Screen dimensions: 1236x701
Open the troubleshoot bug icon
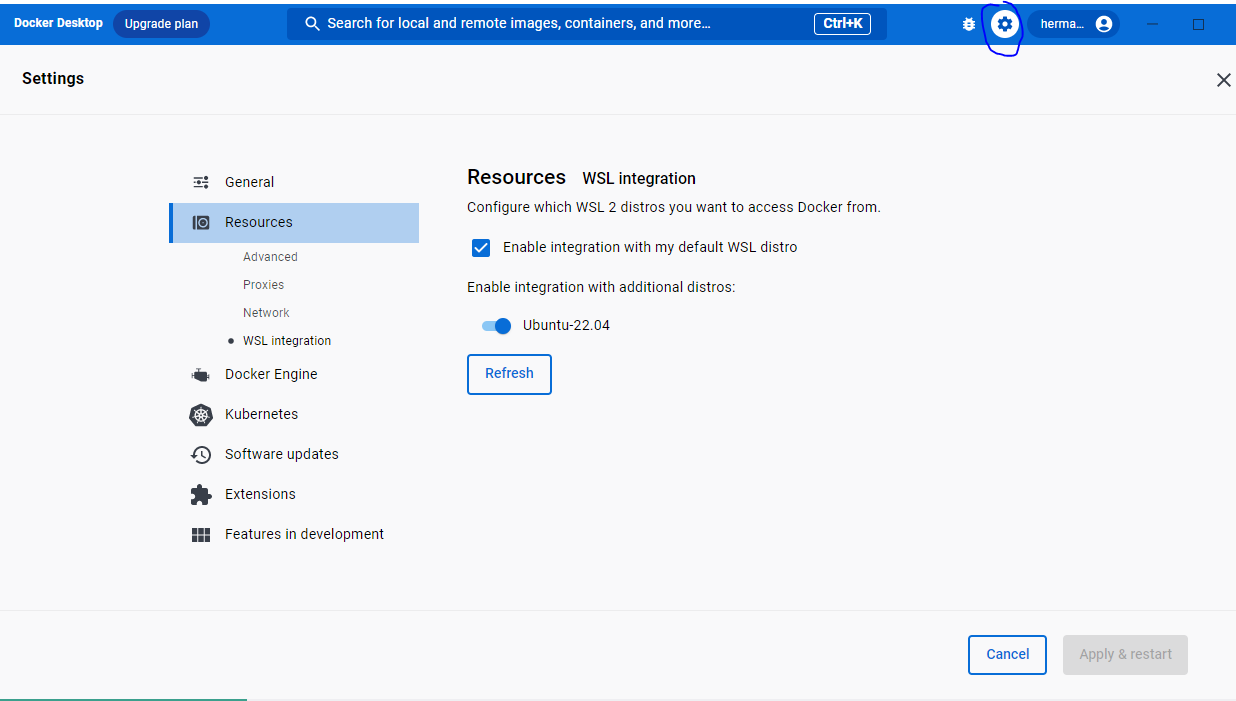(x=968, y=24)
